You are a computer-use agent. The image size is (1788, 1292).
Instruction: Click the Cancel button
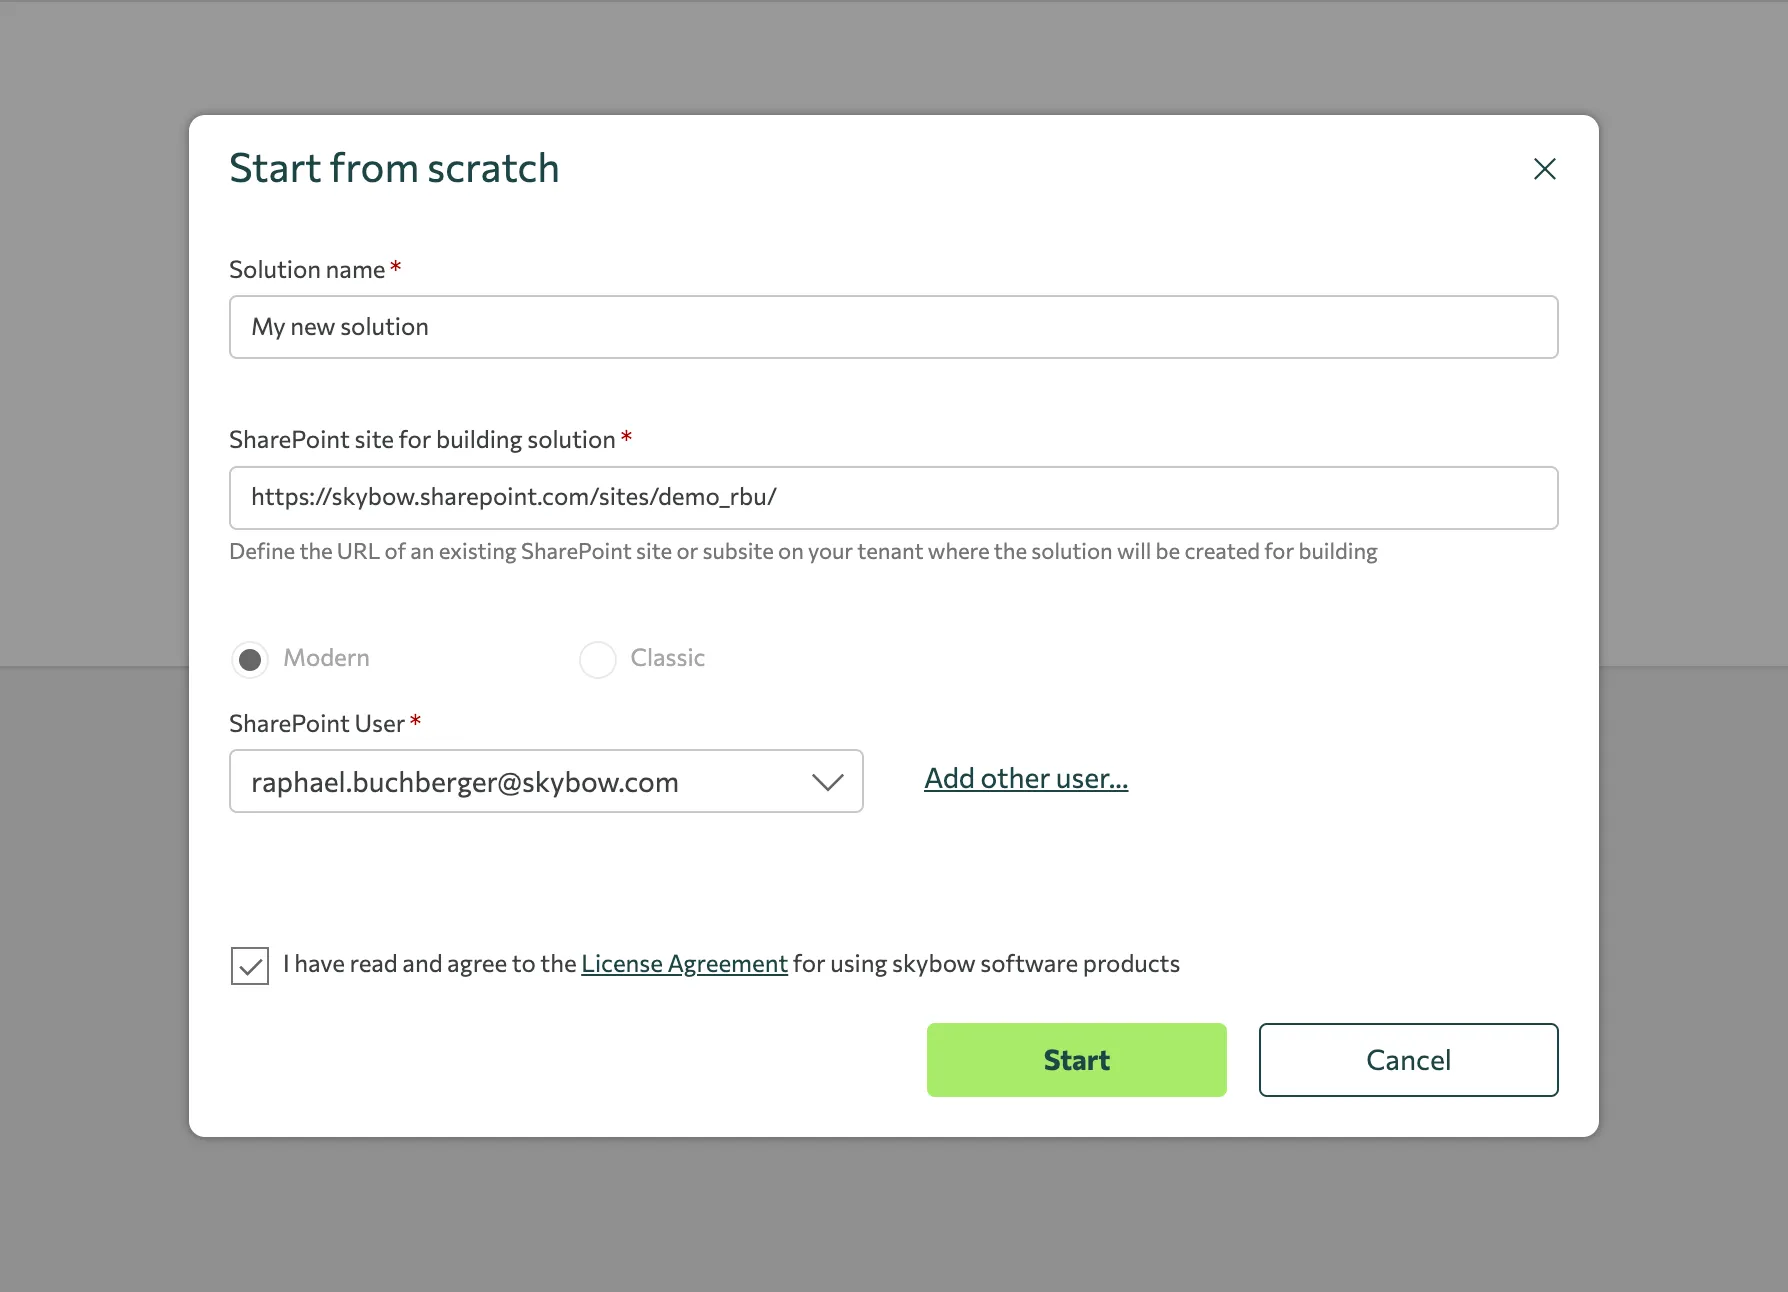(x=1408, y=1060)
